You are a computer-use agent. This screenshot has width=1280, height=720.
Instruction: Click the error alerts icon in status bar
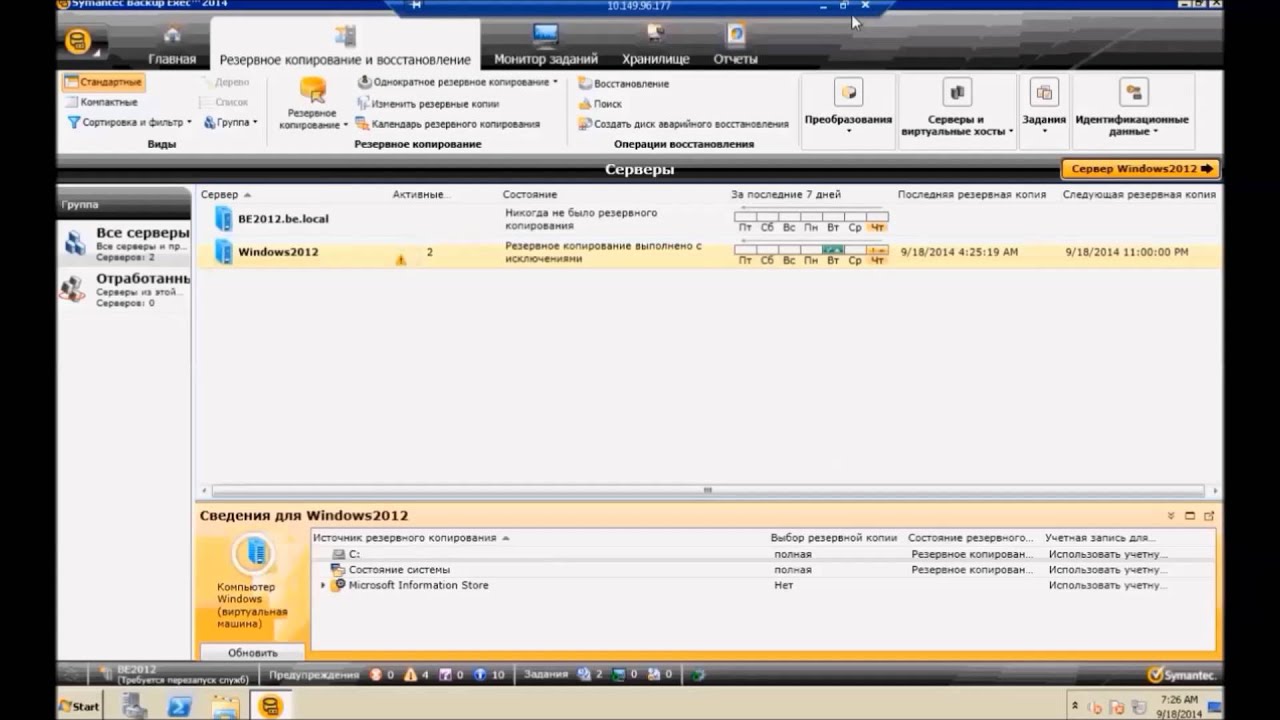coord(376,674)
